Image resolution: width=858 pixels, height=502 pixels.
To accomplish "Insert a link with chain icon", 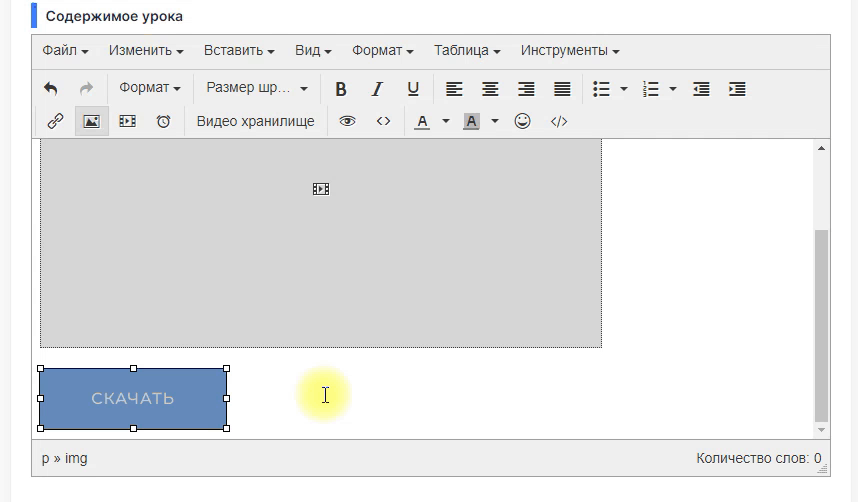I will point(55,121).
